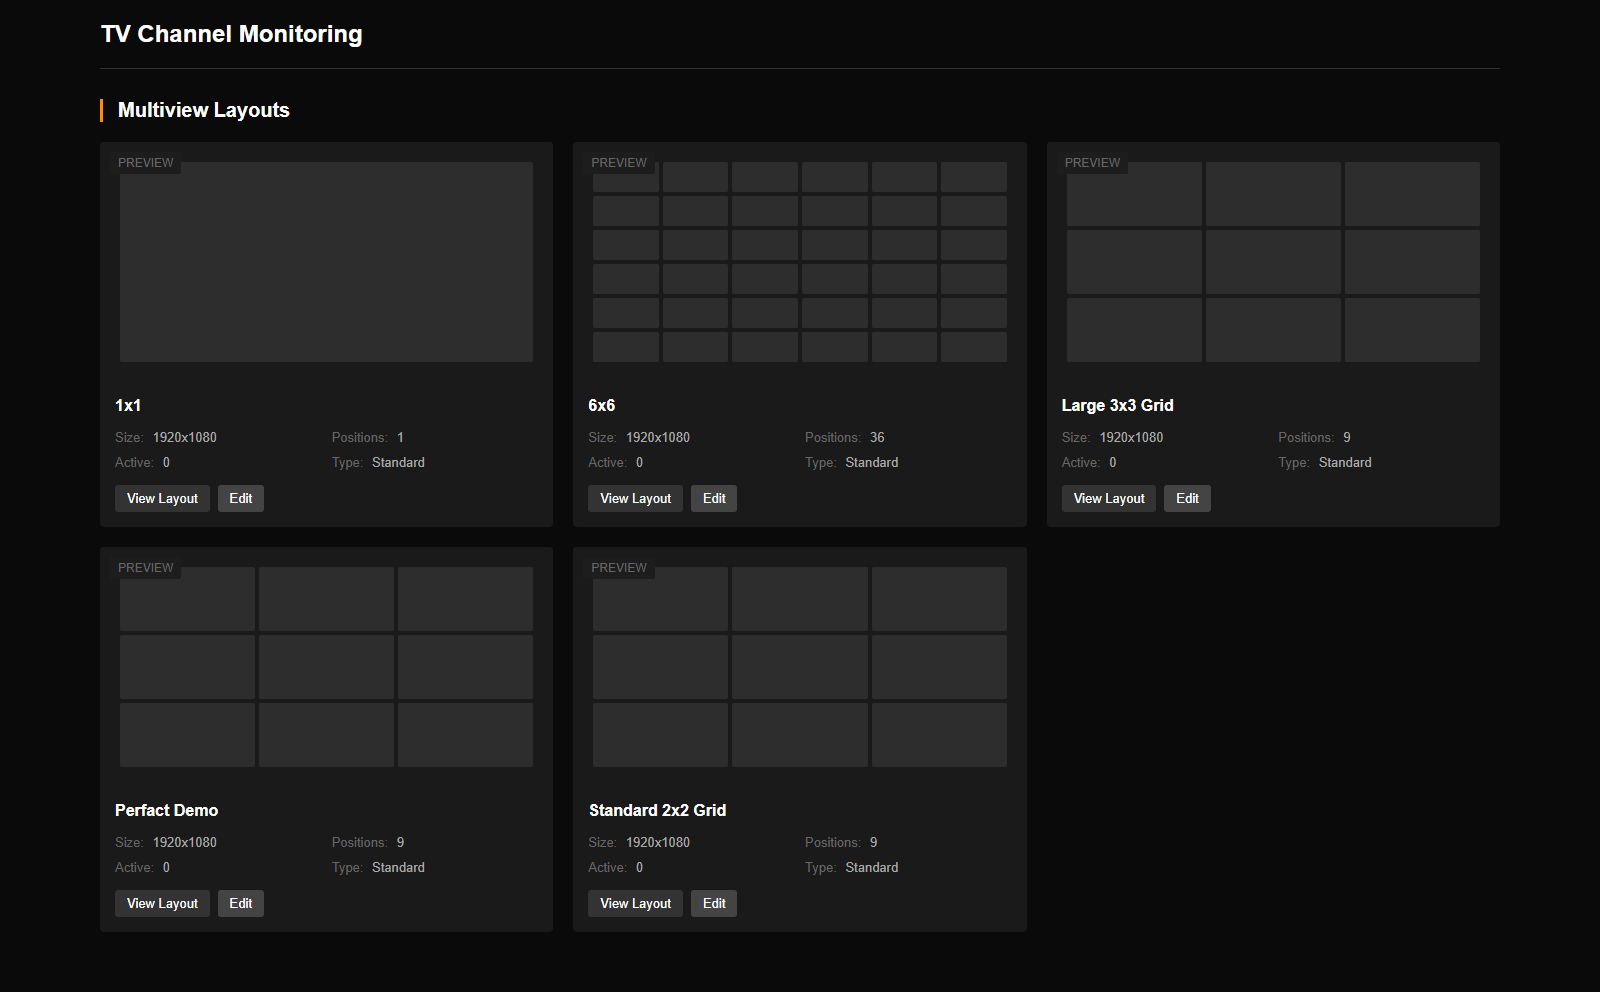This screenshot has width=1600, height=992.
Task: Click the PREVIEW label on the 1x1 card
Action: pos(146,162)
